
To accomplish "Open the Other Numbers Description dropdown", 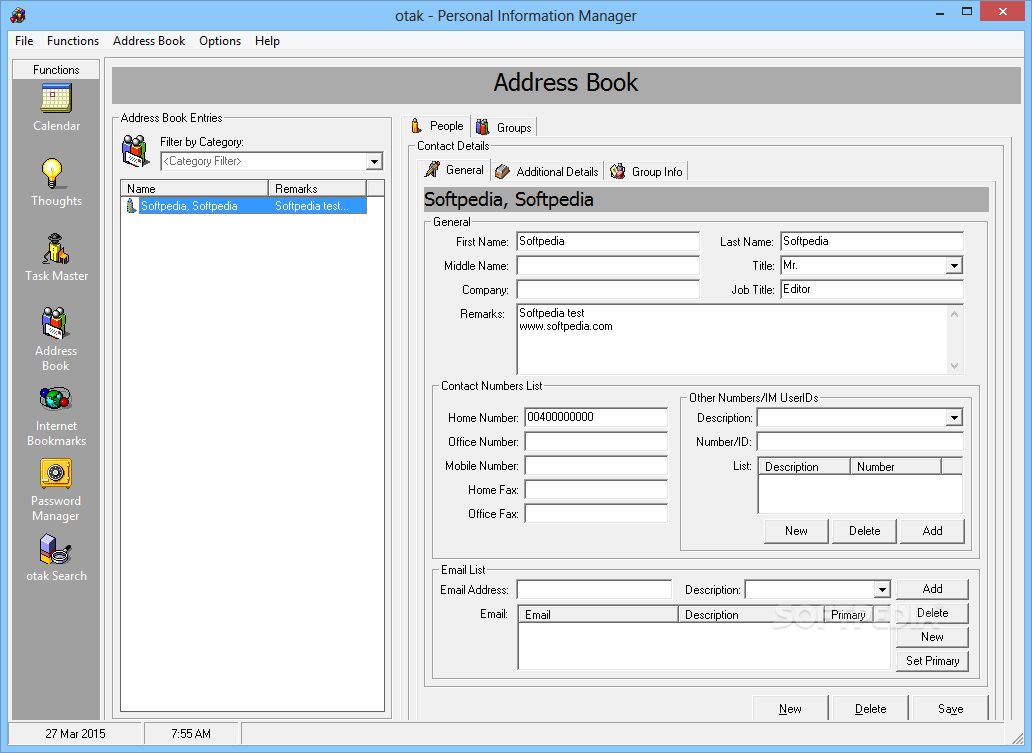I will 954,417.
